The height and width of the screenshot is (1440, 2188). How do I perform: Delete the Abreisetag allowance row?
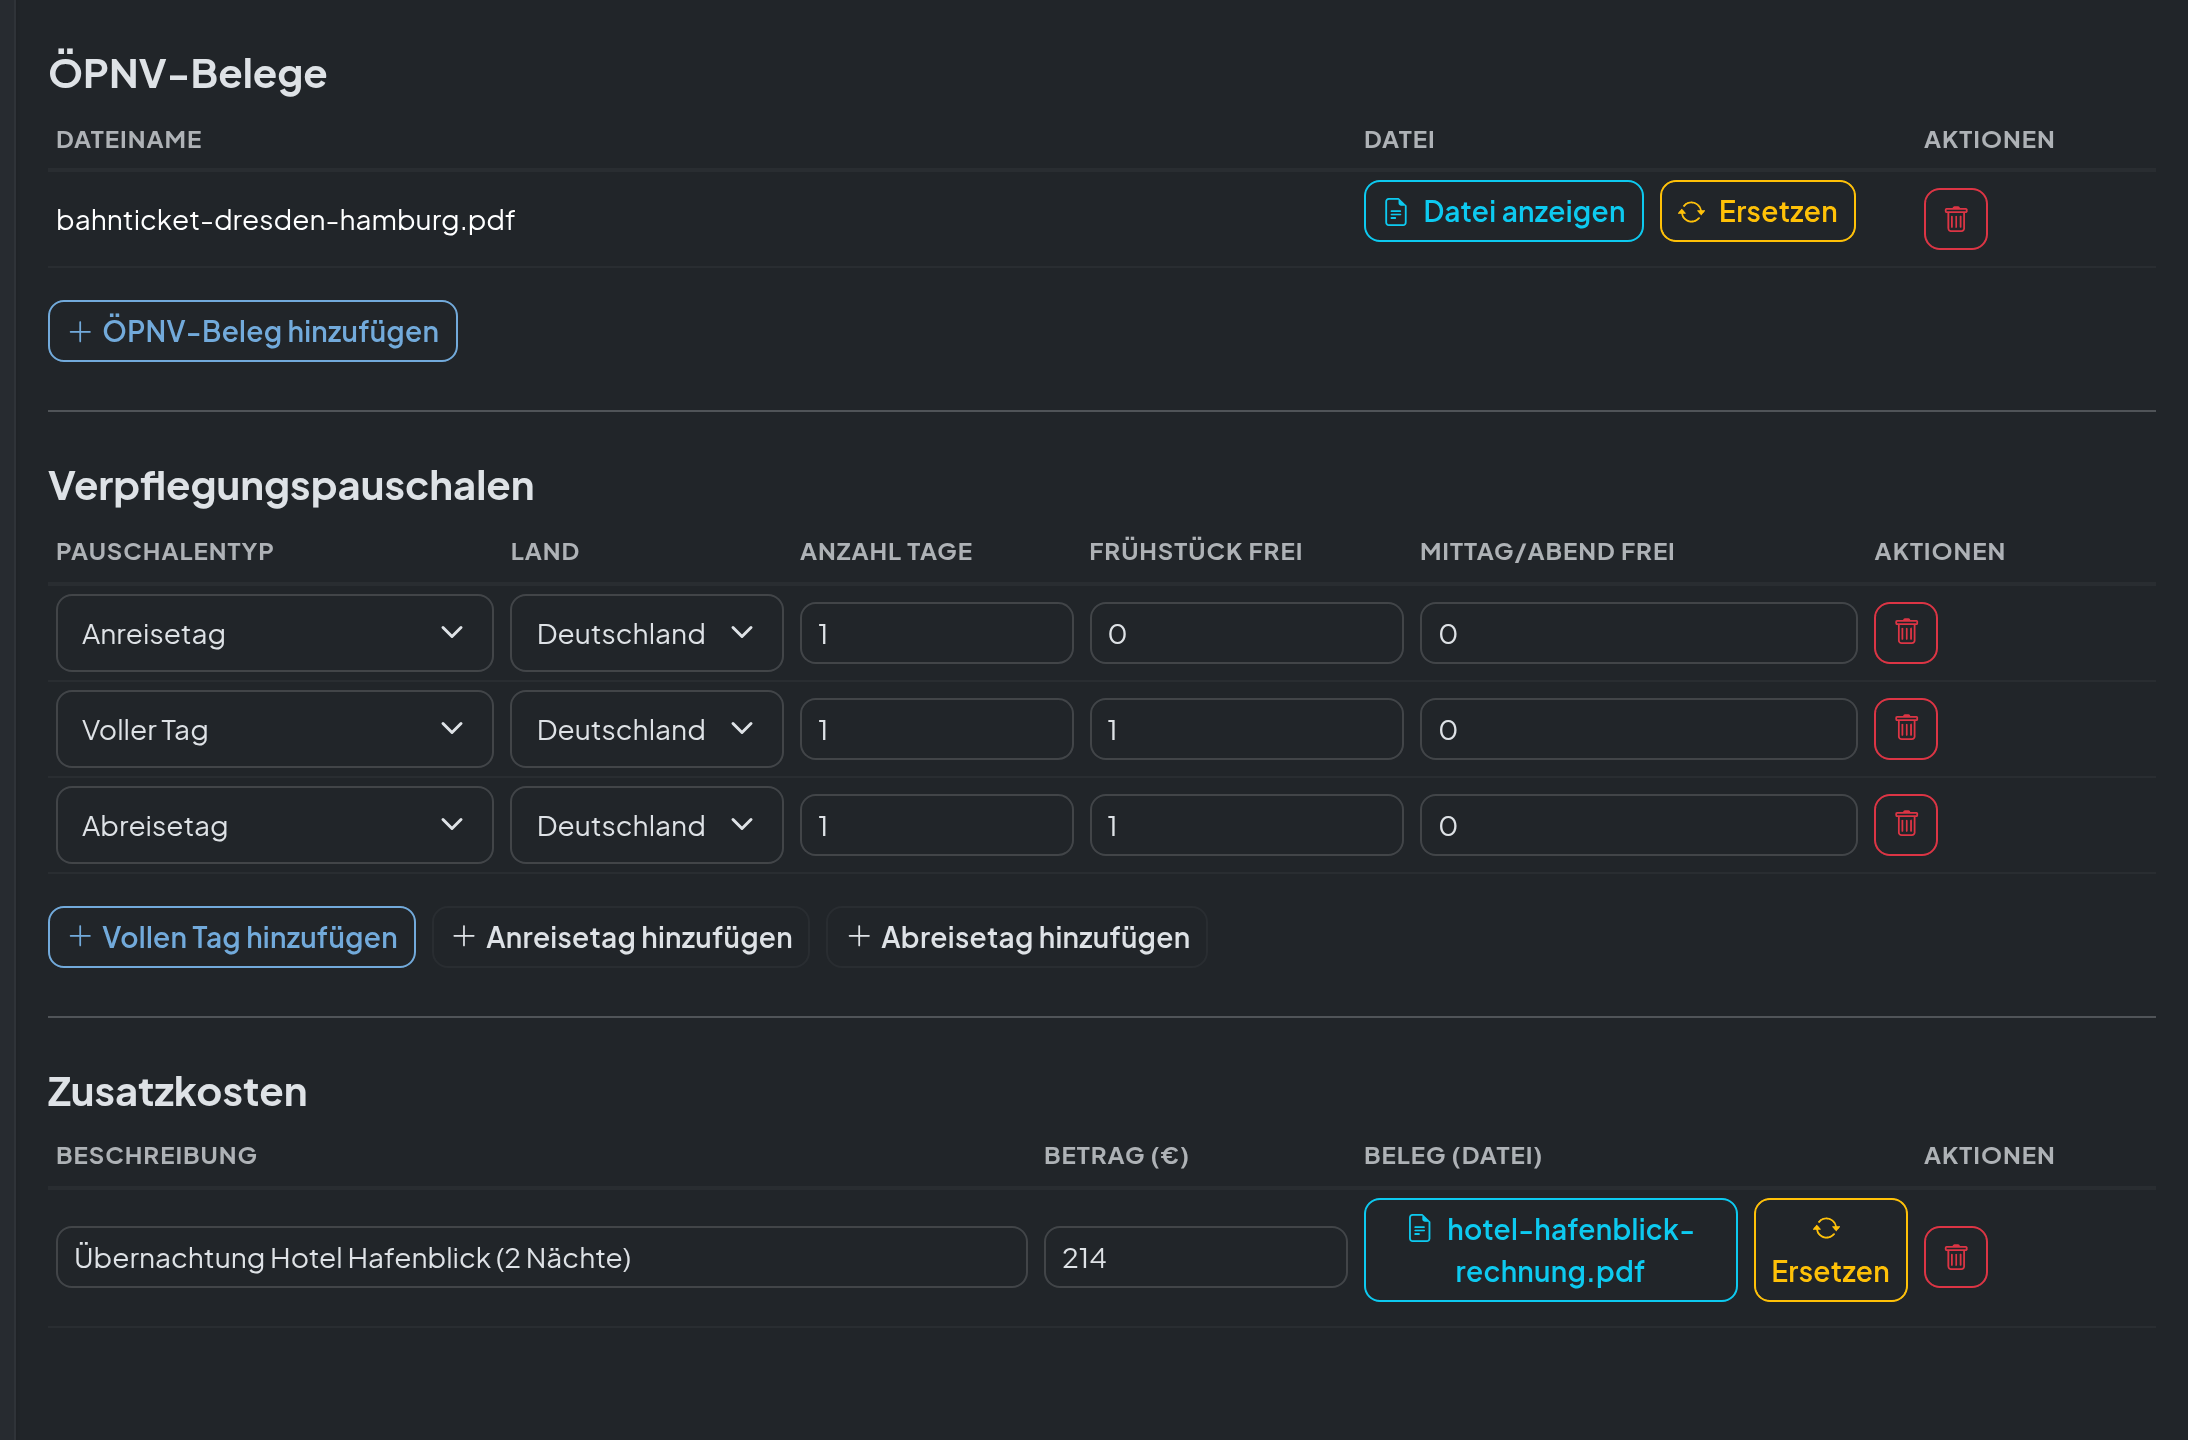point(1905,825)
